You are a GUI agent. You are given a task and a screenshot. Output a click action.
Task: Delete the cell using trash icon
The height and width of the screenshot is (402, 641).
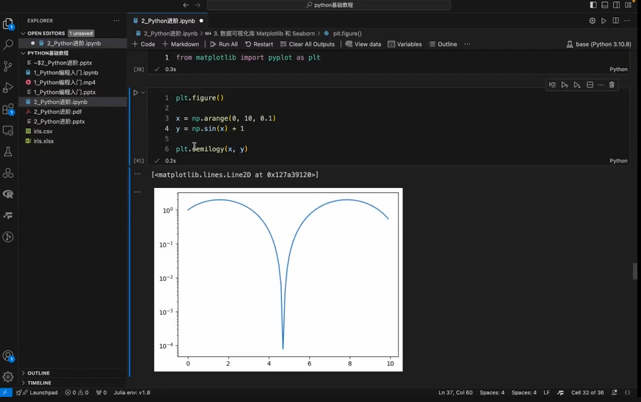coord(612,85)
